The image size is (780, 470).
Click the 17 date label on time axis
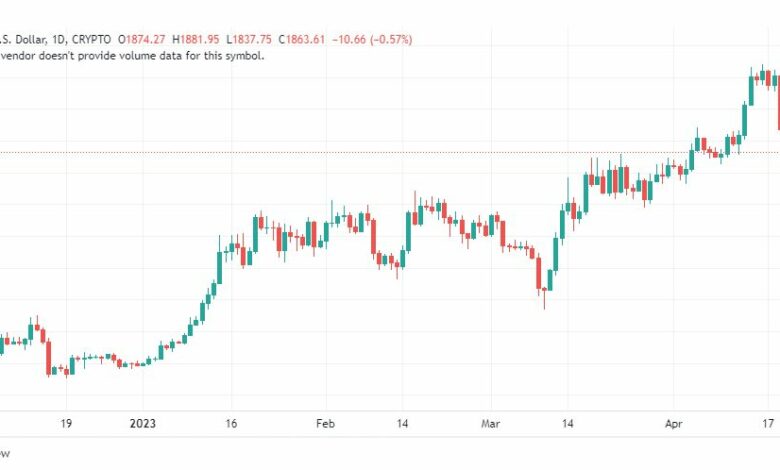tap(768, 424)
